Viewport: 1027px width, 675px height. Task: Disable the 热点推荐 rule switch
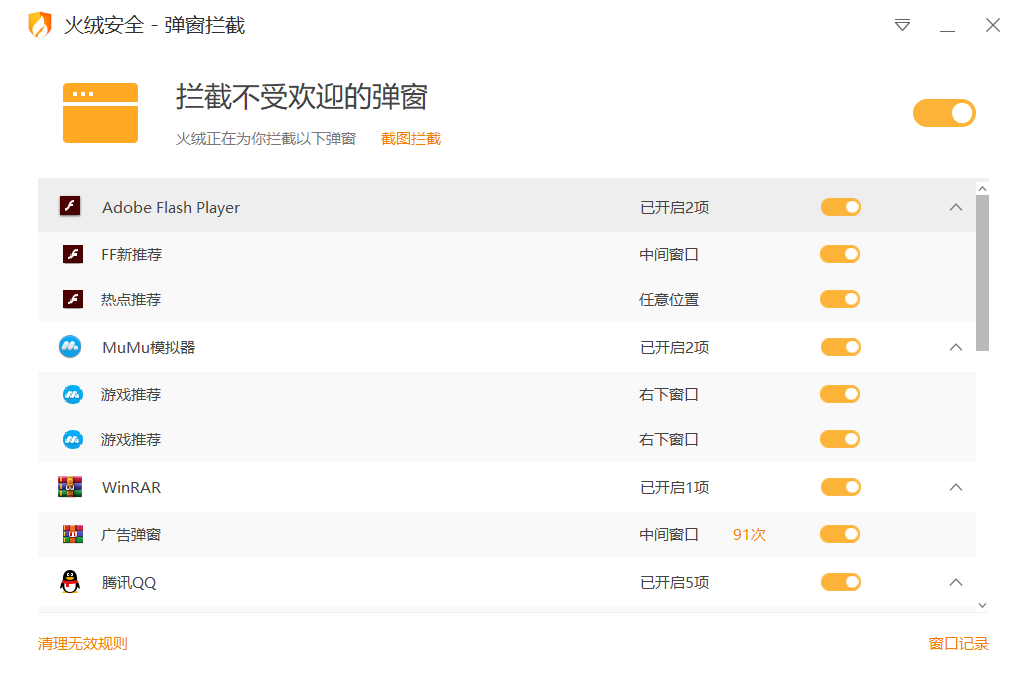pyautogui.click(x=840, y=299)
